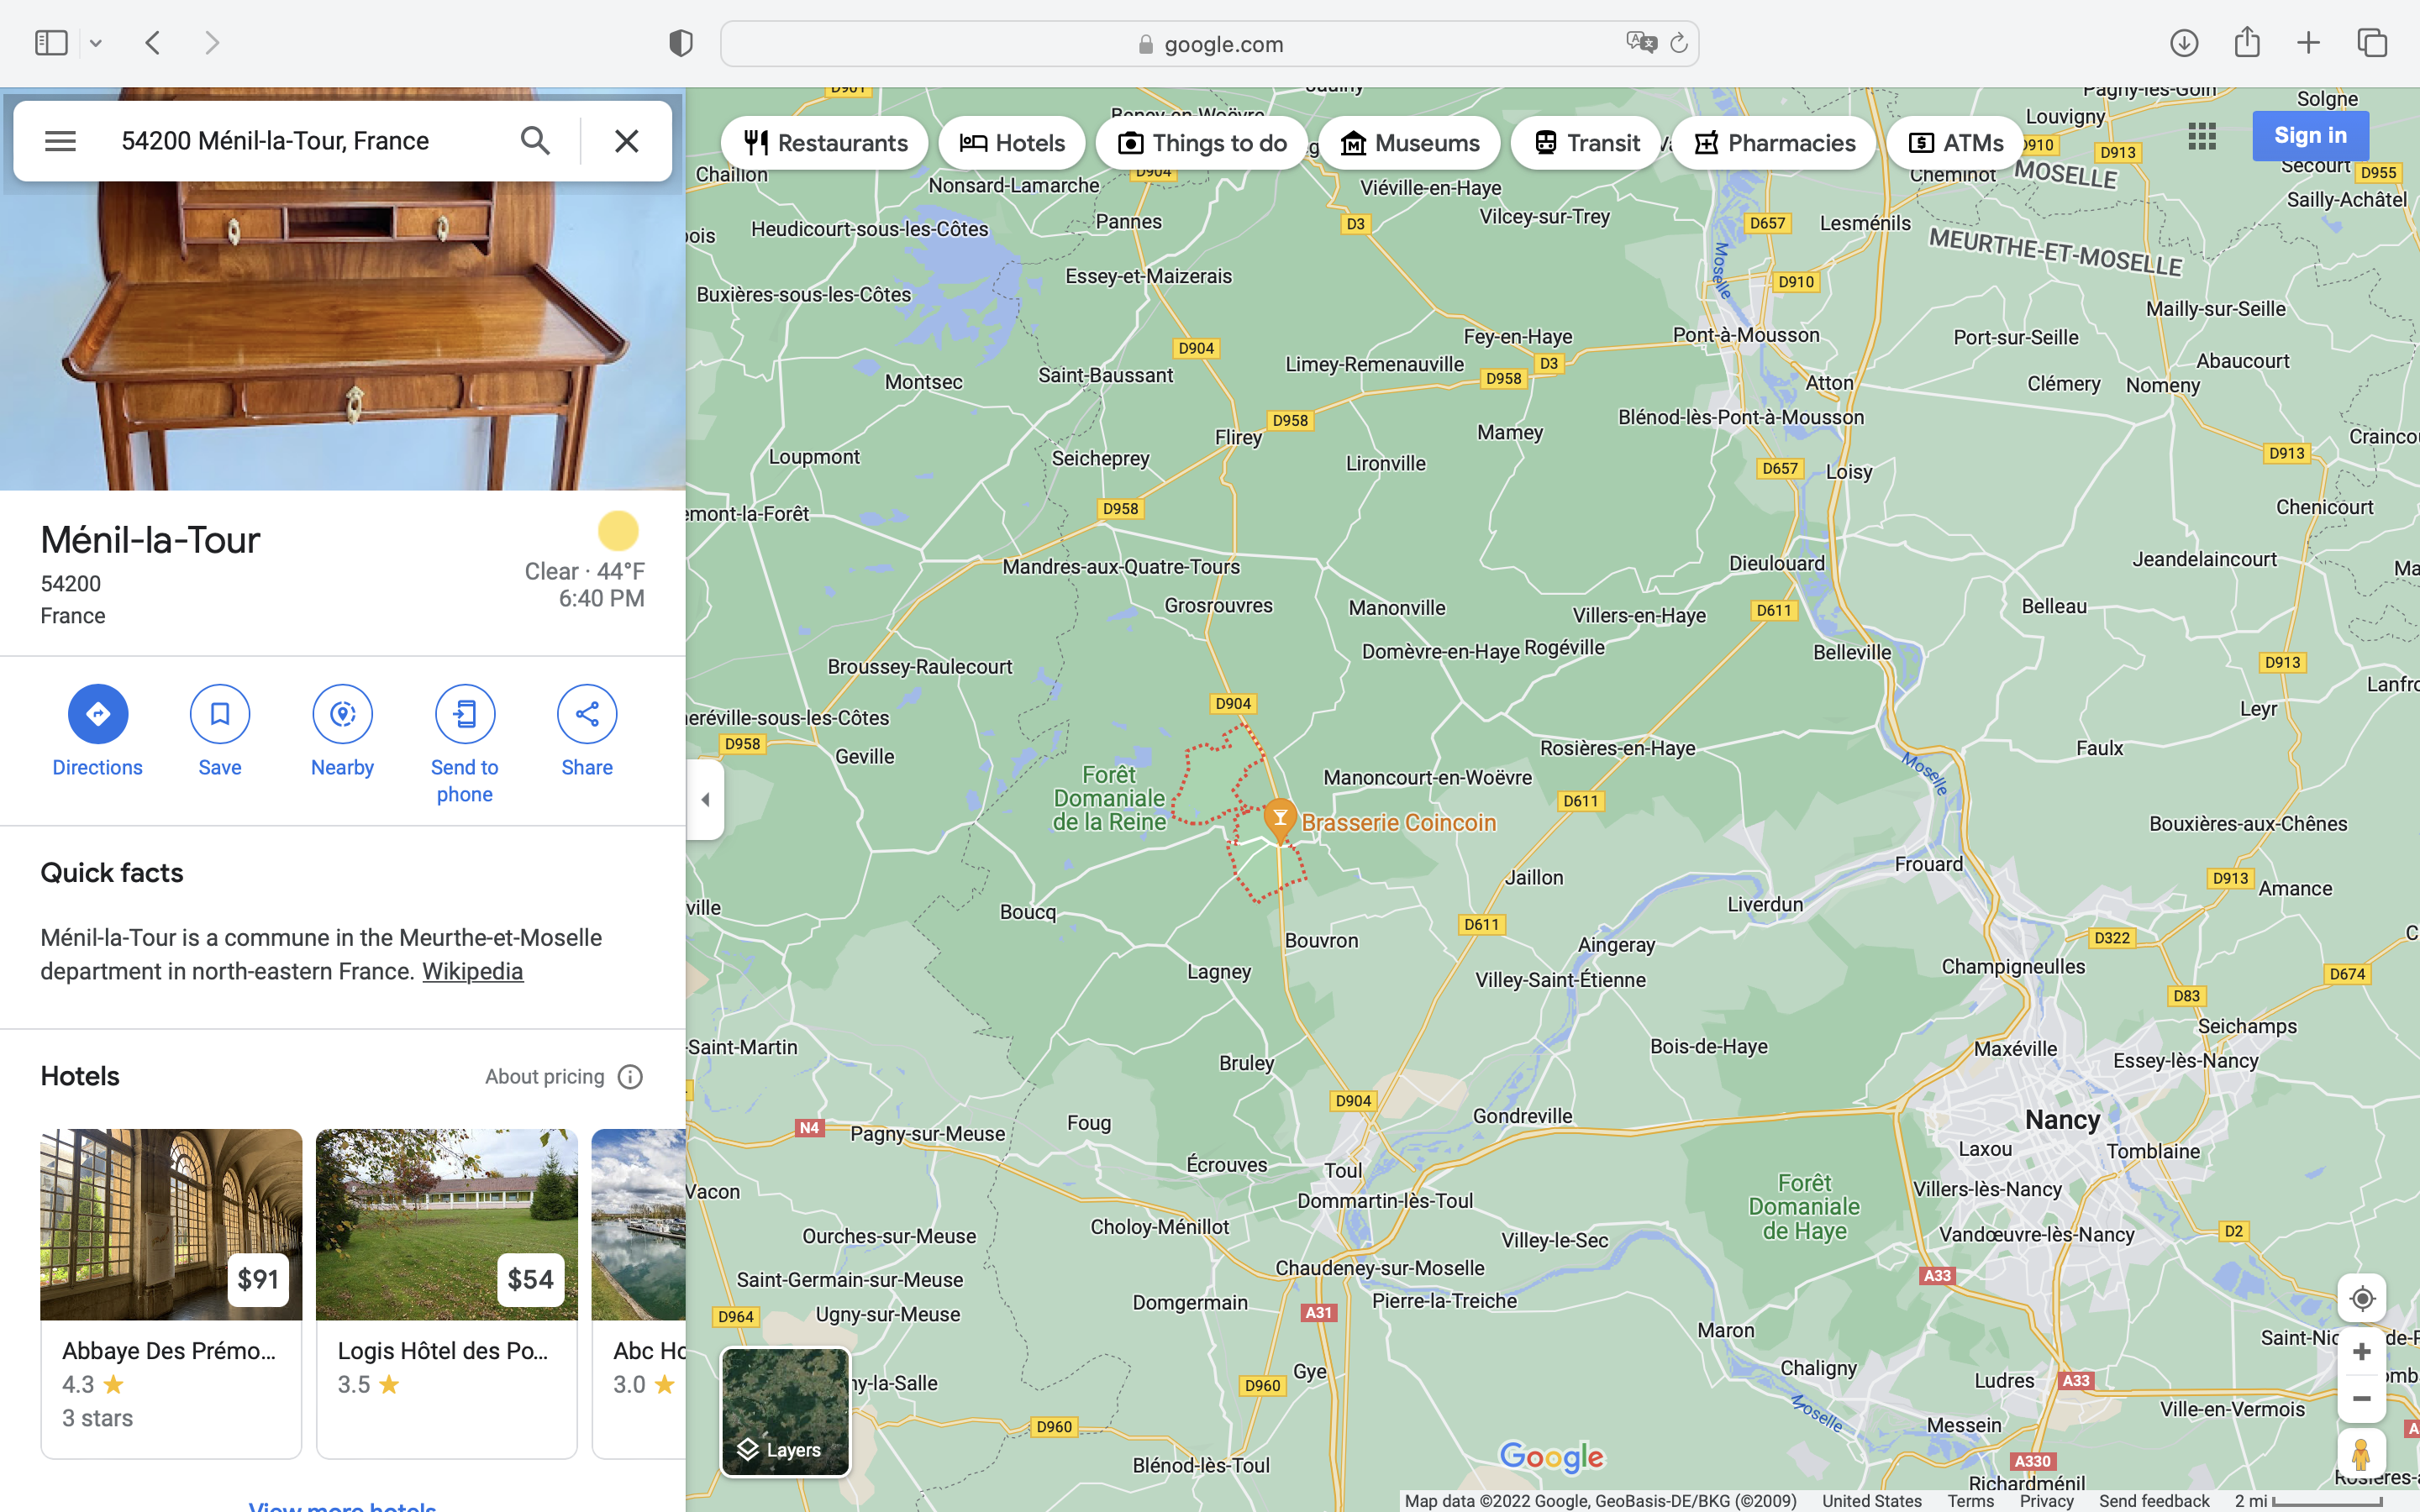Filter map by Restaurants
Screen dimensions: 2420x1512
point(825,143)
